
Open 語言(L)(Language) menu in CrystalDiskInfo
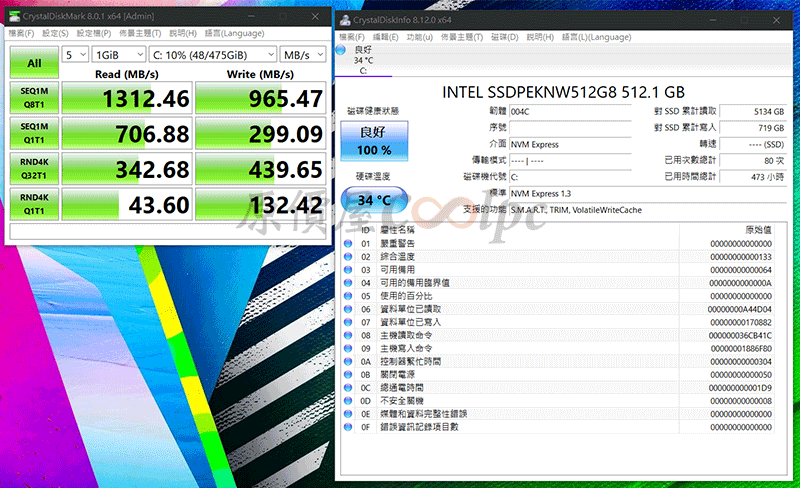(x=596, y=37)
